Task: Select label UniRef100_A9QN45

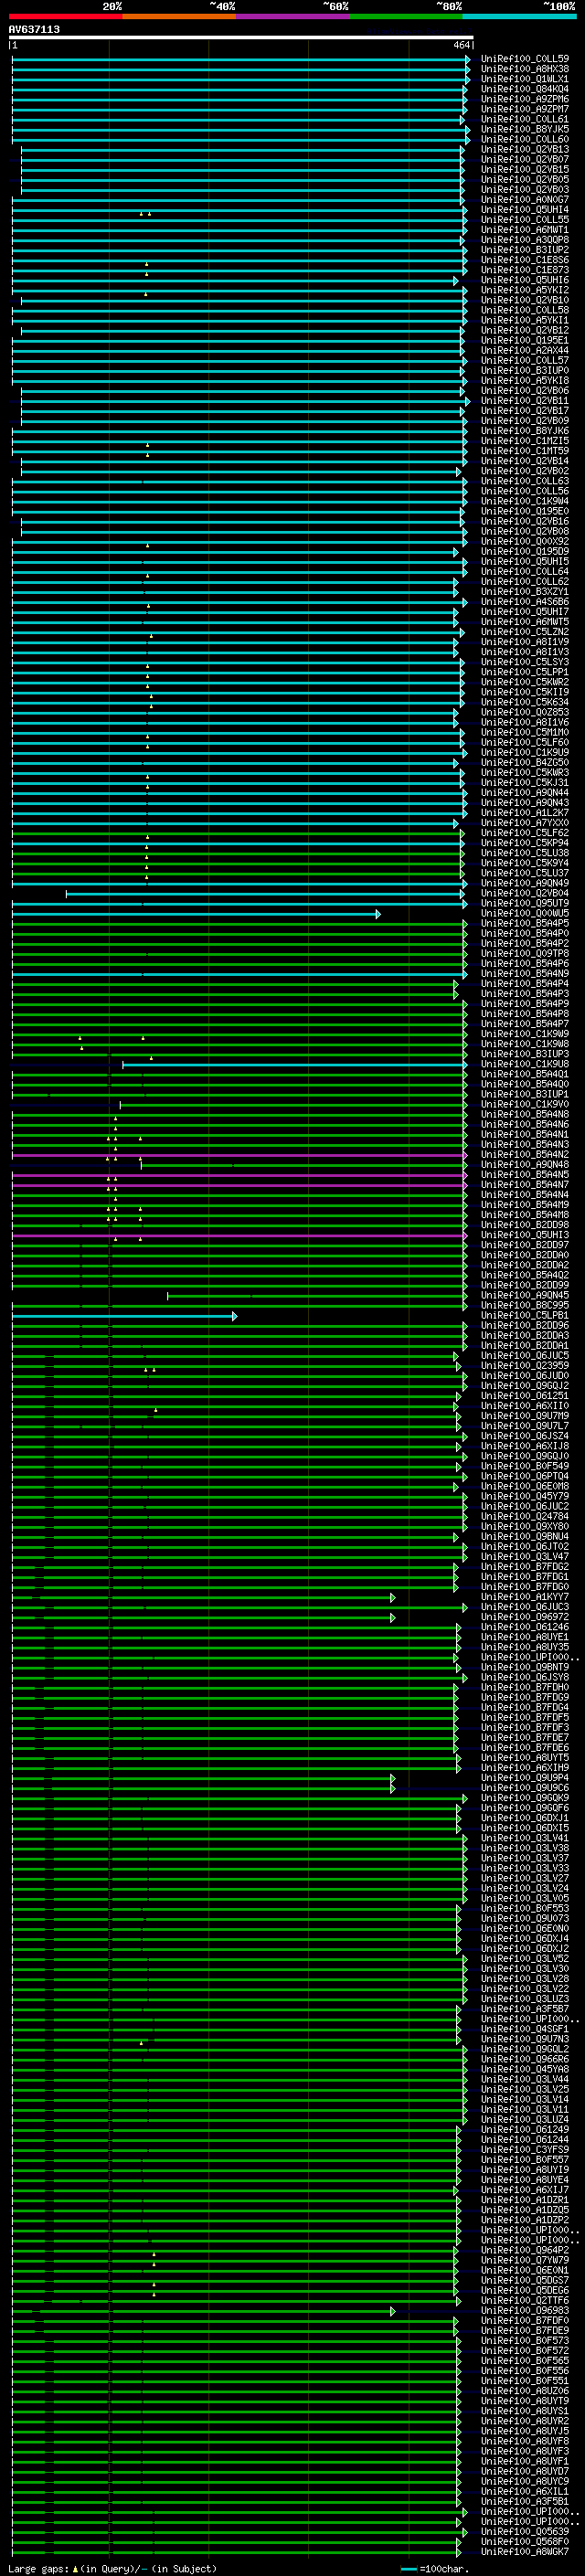Action: [525, 1296]
